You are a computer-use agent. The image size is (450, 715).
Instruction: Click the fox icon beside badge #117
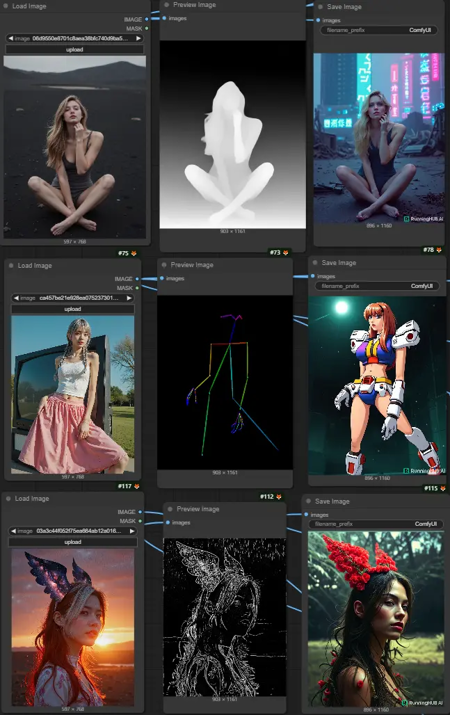coord(136,486)
